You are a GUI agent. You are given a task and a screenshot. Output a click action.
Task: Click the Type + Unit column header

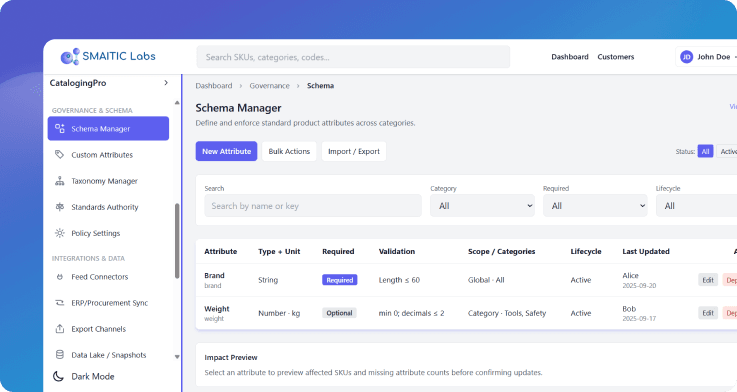point(279,251)
